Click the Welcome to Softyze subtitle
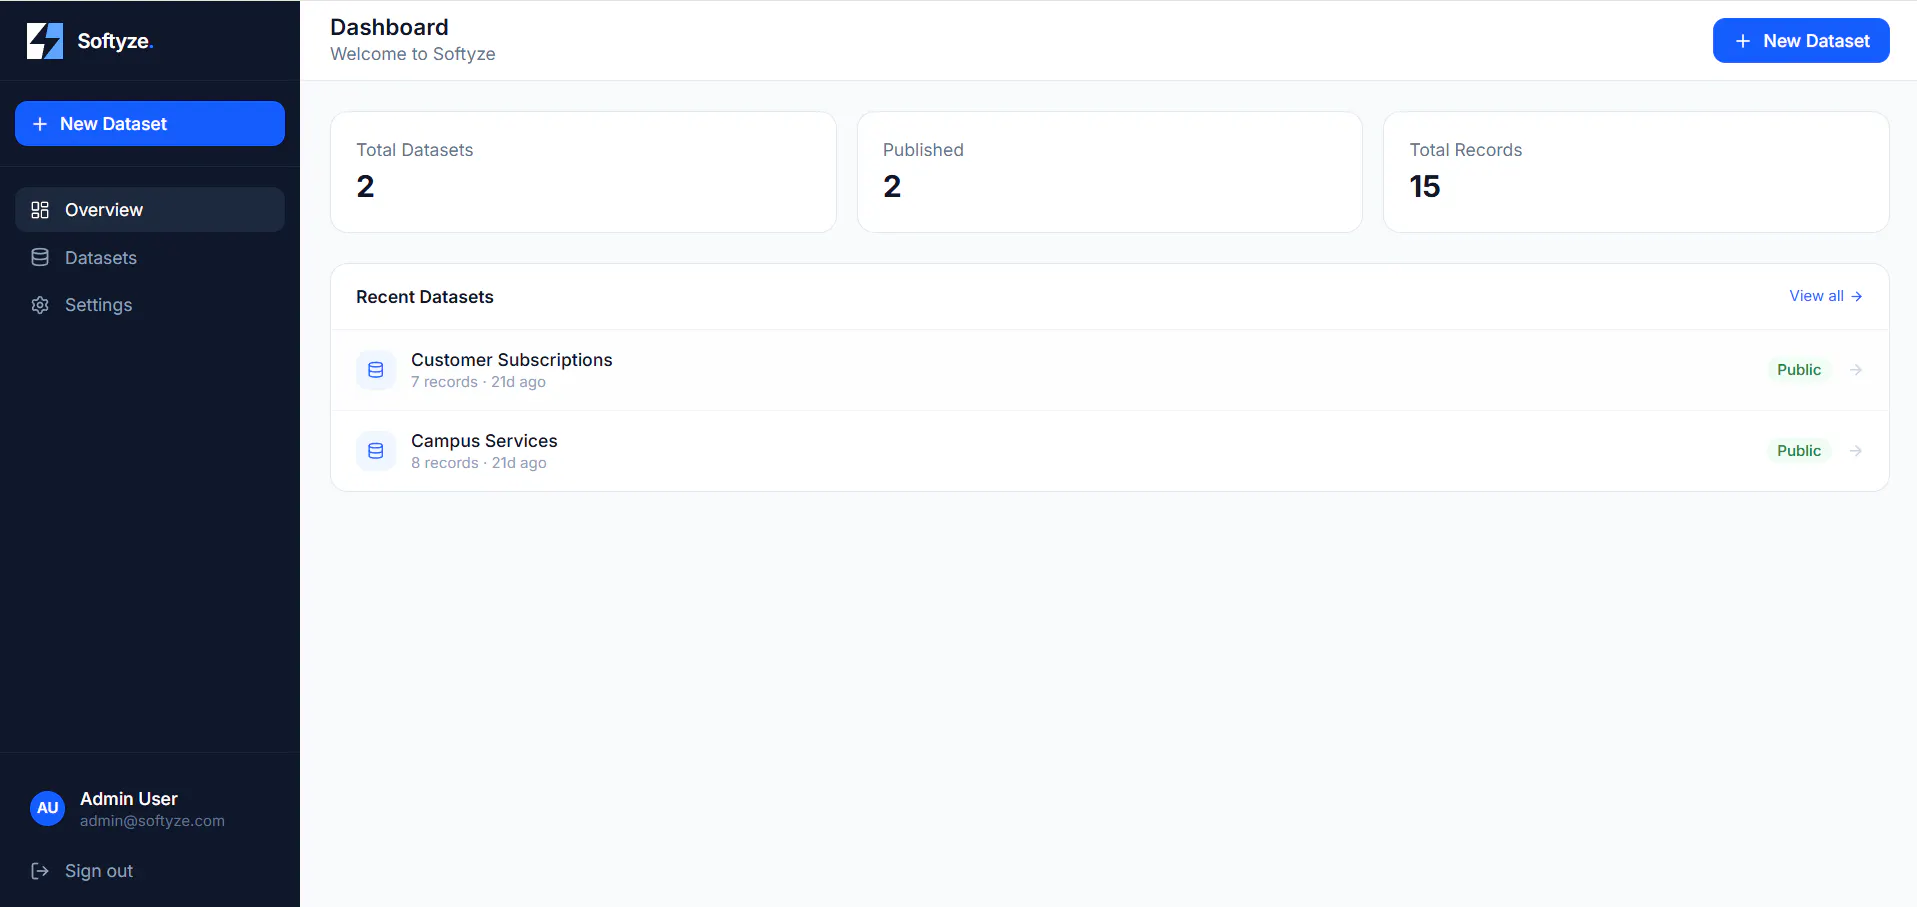This screenshot has height=907, width=1917. pyautogui.click(x=413, y=54)
